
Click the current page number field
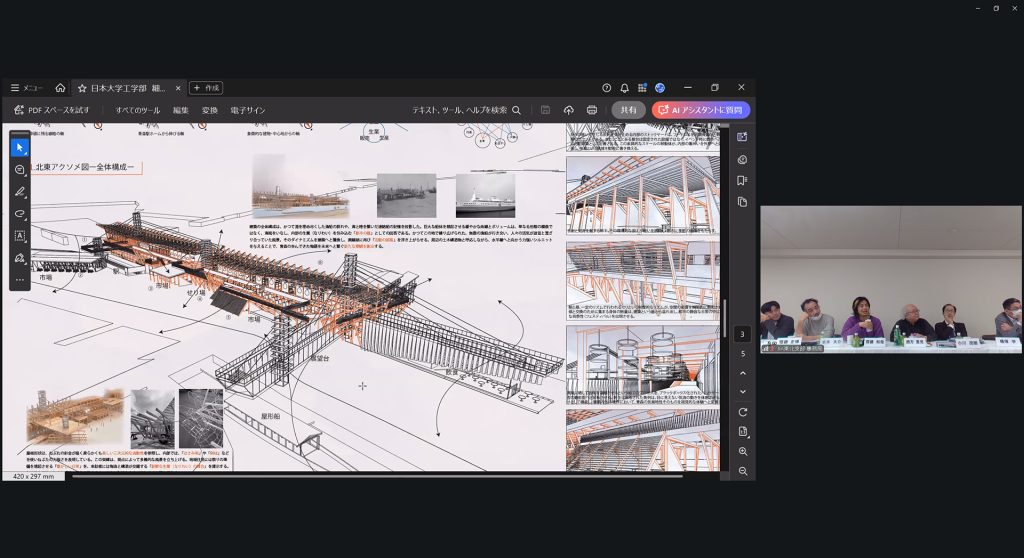[742, 334]
